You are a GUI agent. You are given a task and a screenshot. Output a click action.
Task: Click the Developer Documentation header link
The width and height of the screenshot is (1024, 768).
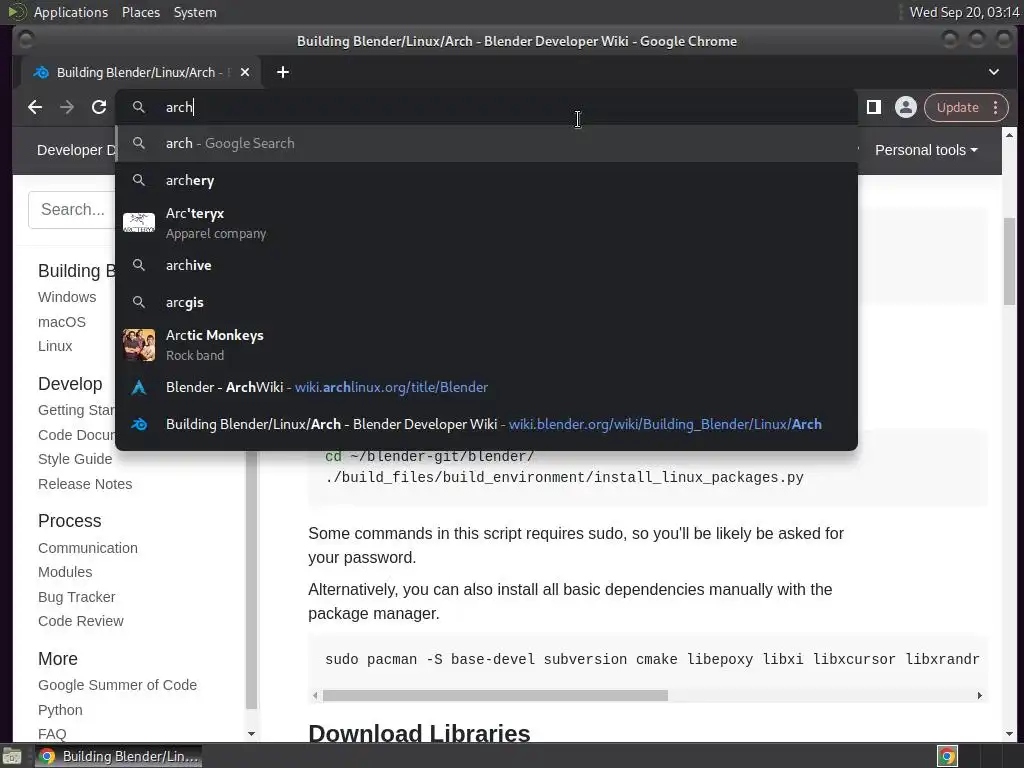76,150
